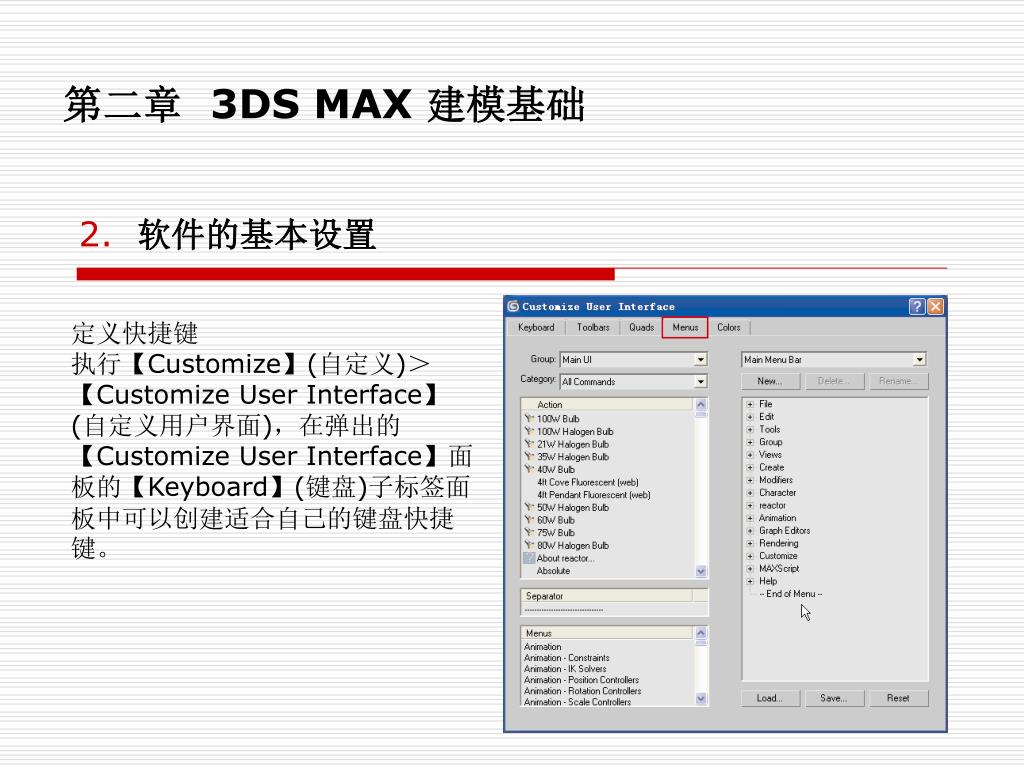Screen dimensions: 1024x768
Task: Click light icon beside 35W Halogen Bulb
Action: pos(529,456)
